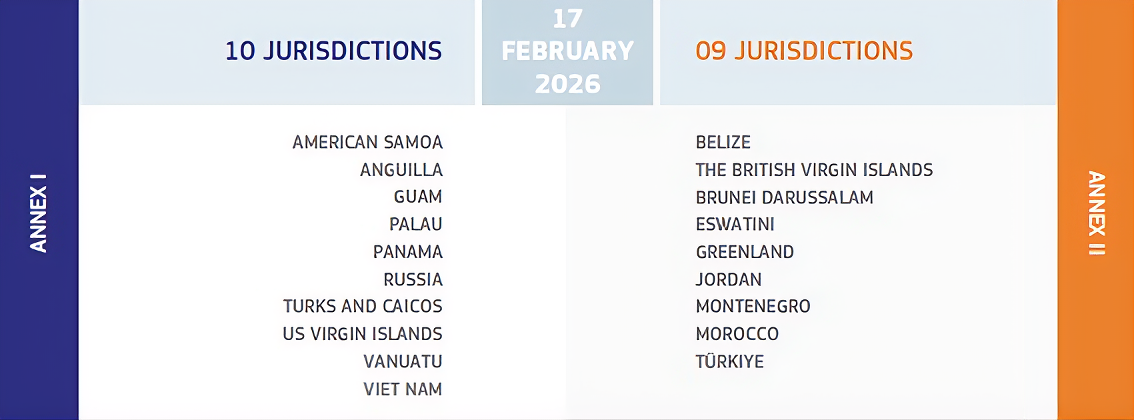1134x420 pixels.
Task: Click the Guam entry
Action: coord(418,197)
